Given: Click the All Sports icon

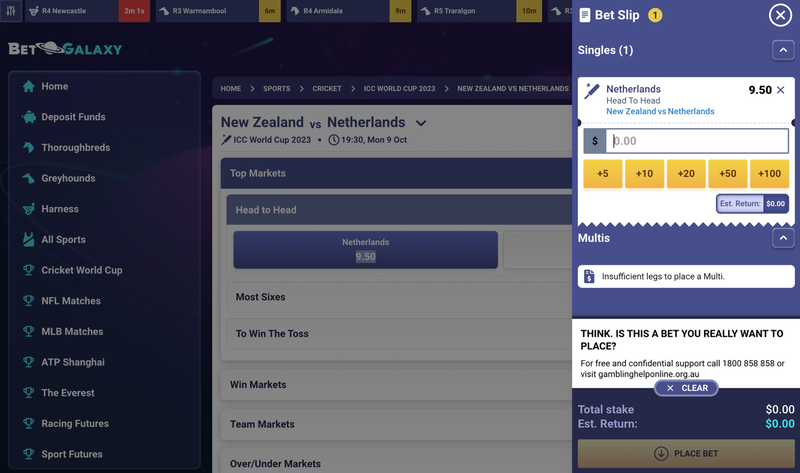Looking at the screenshot, I should [x=28, y=240].
